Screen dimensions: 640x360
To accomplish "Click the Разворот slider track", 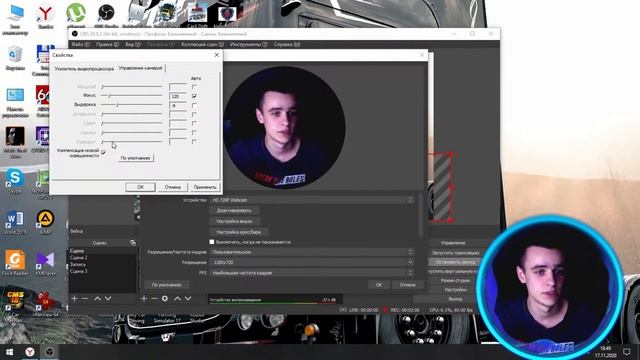I will 132,142.
